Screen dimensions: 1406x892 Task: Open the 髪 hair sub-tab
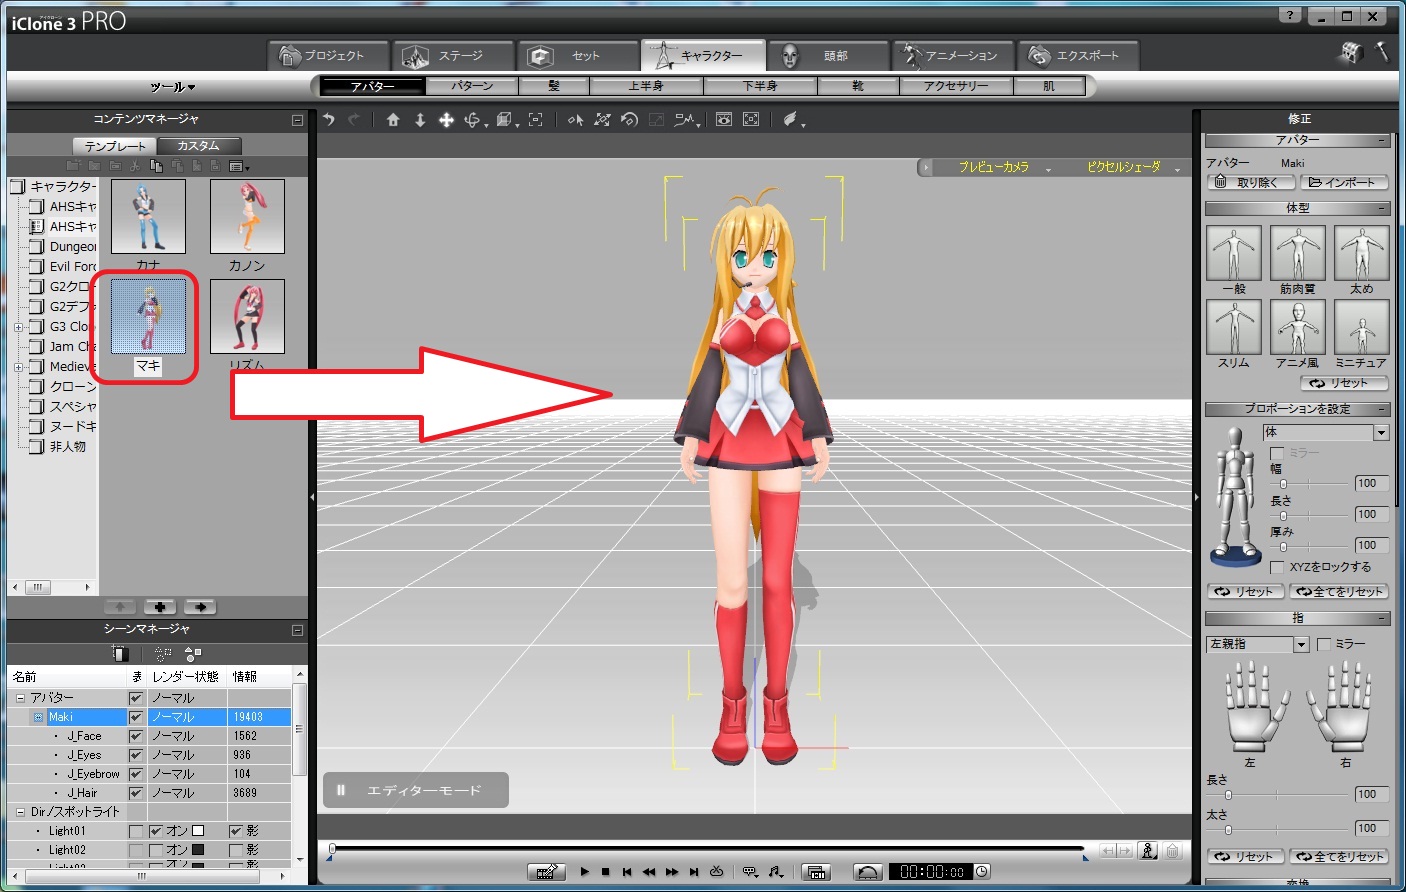[554, 86]
